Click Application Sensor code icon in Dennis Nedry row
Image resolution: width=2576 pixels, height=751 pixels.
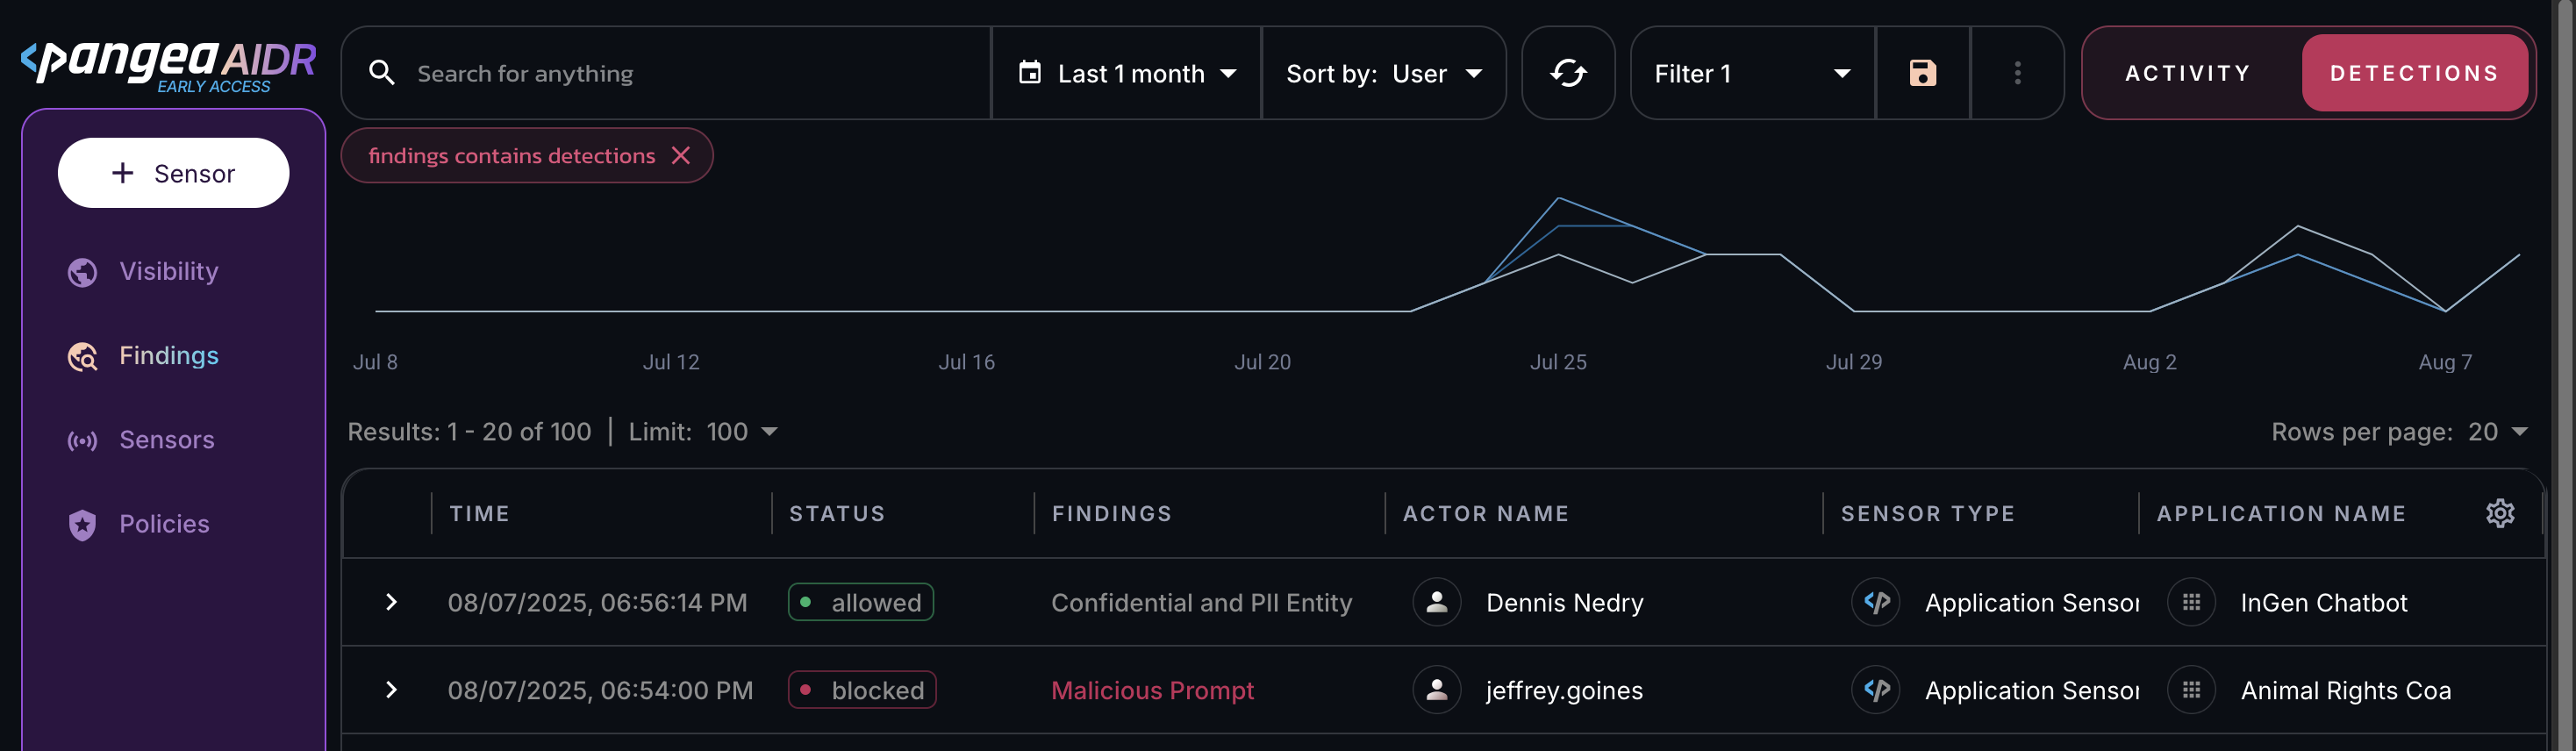1875,602
